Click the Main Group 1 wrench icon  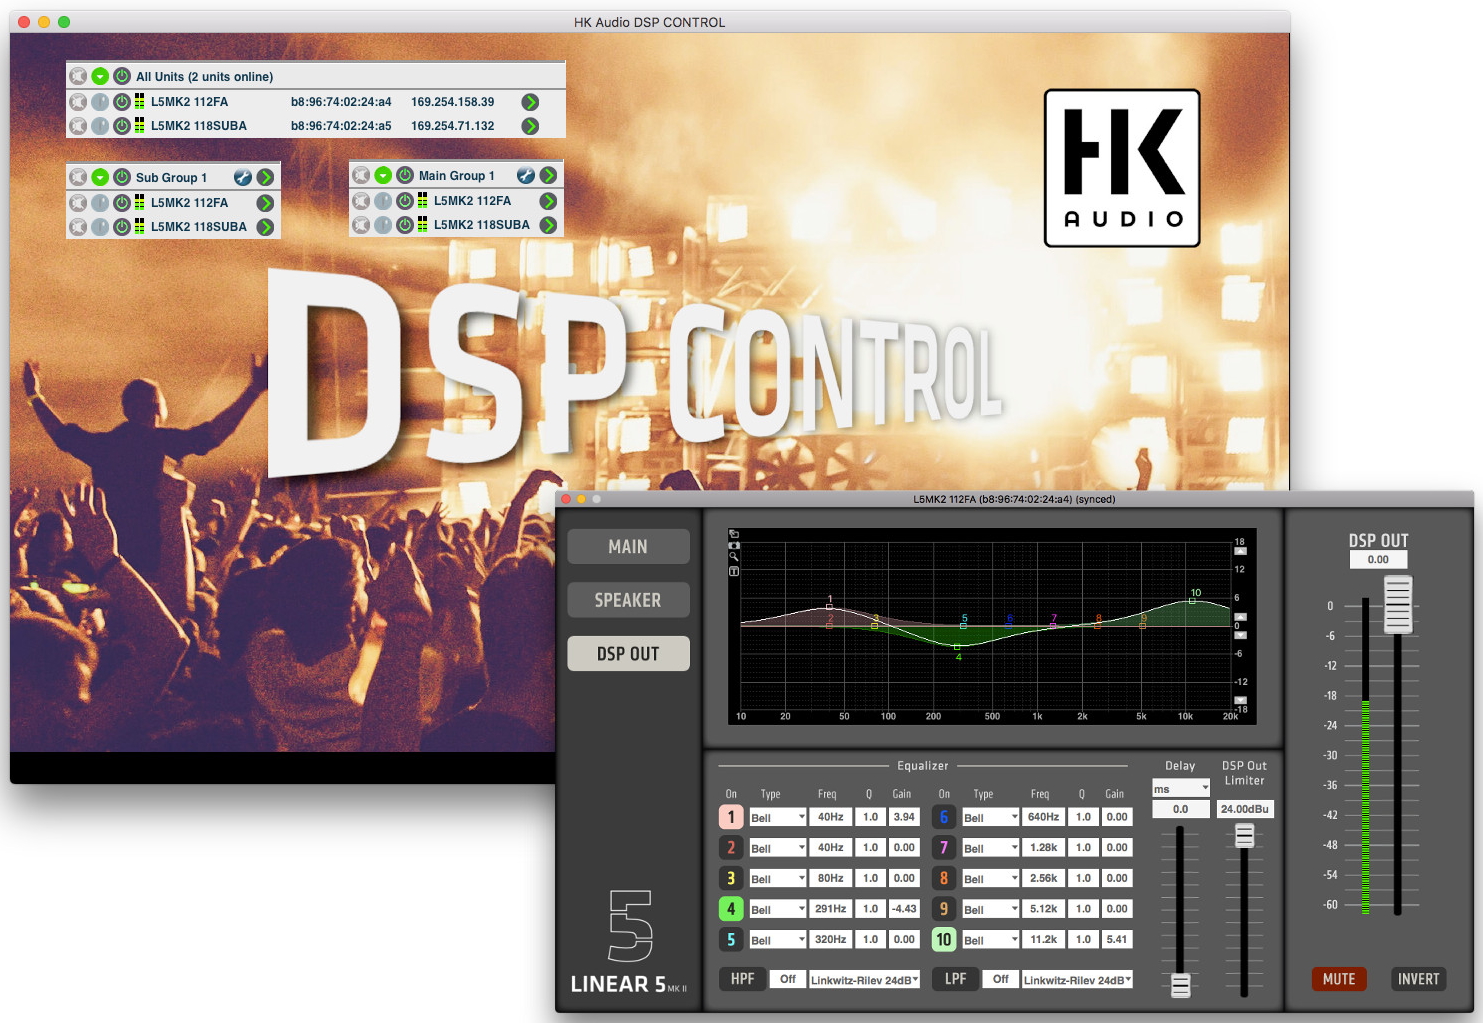pos(525,176)
